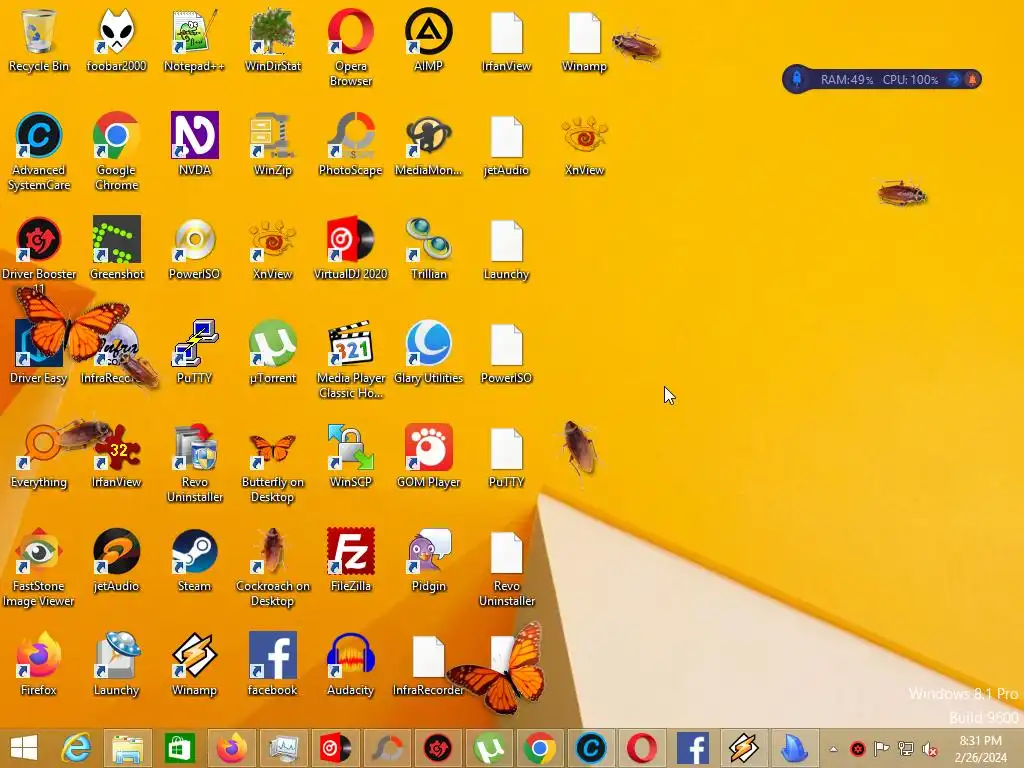1024x768 pixels.
Task: Select the WinSCP desktop shortcut
Action: [x=351, y=456]
